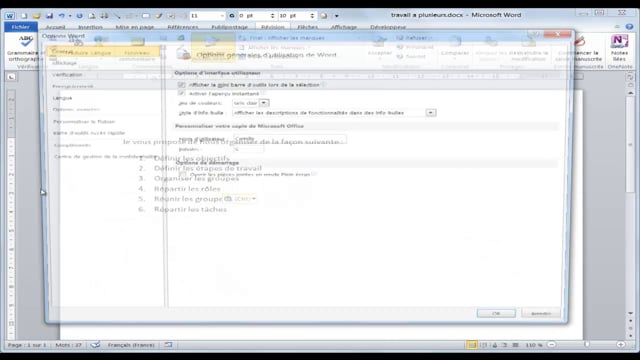This screenshot has height=360, width=640.
Task: Open the Customize Quick Access Toolbar dropdown
Action: pos(337,16)
